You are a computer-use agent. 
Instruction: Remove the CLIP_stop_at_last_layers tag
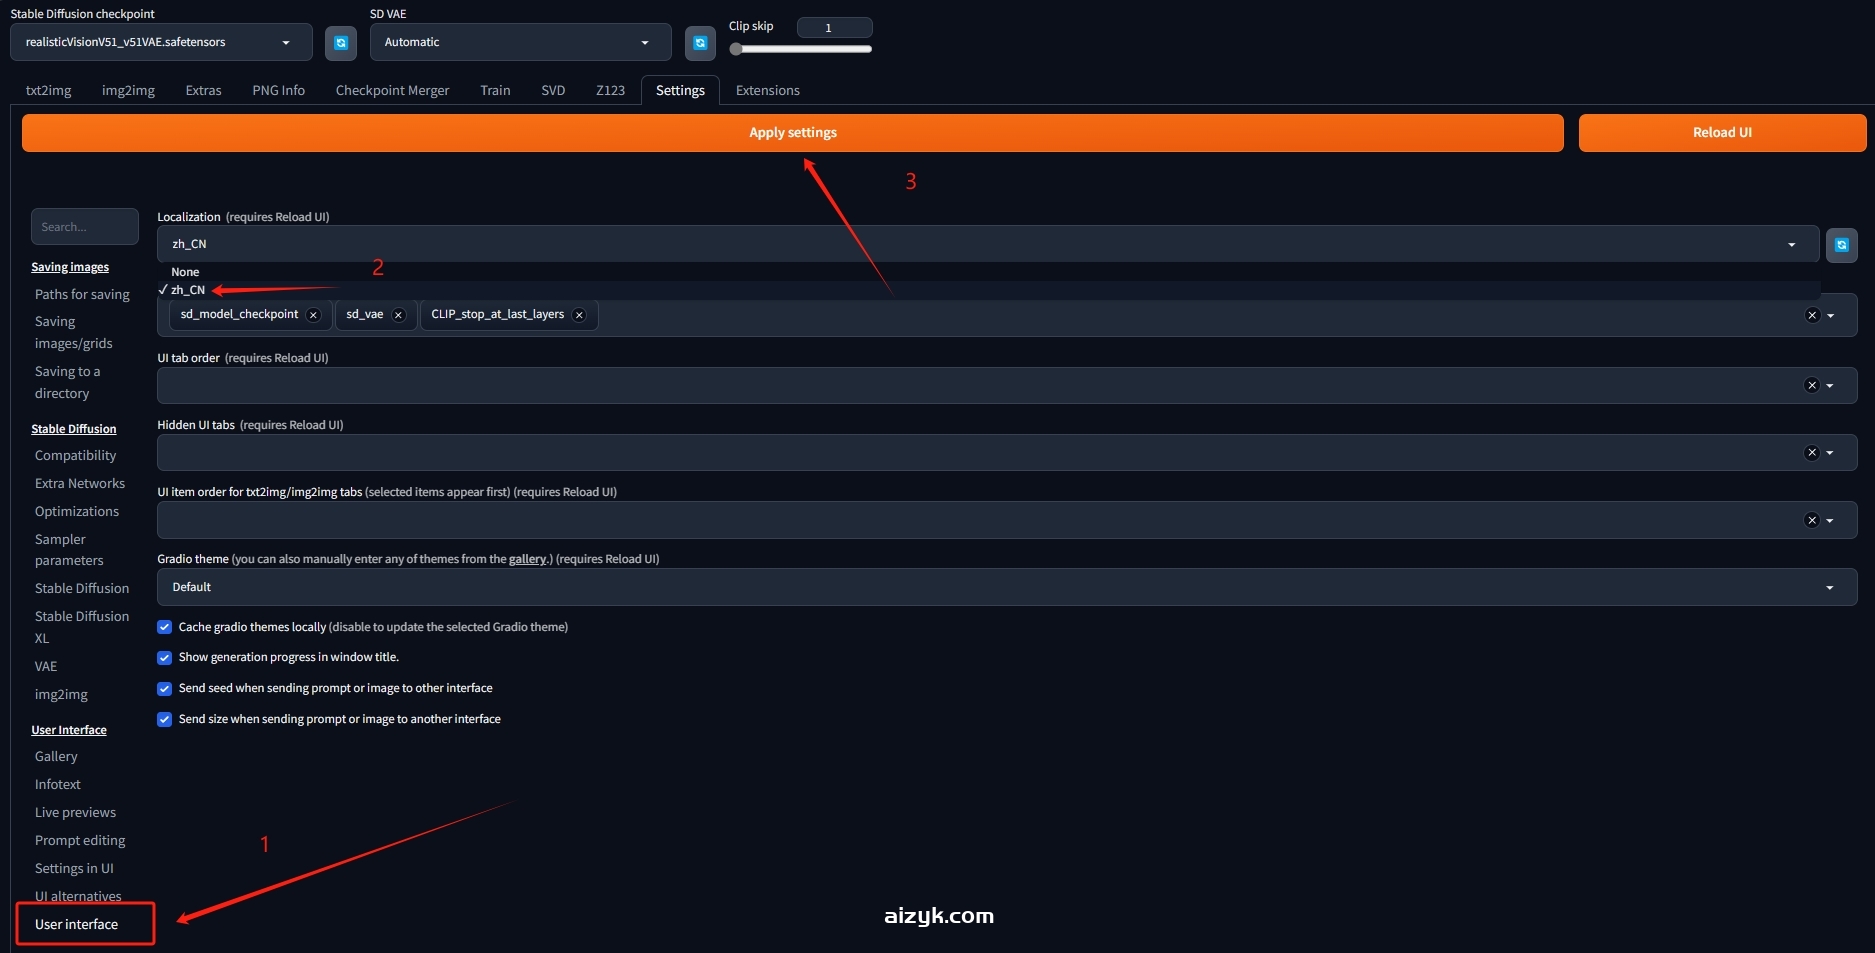click(579, 315)
